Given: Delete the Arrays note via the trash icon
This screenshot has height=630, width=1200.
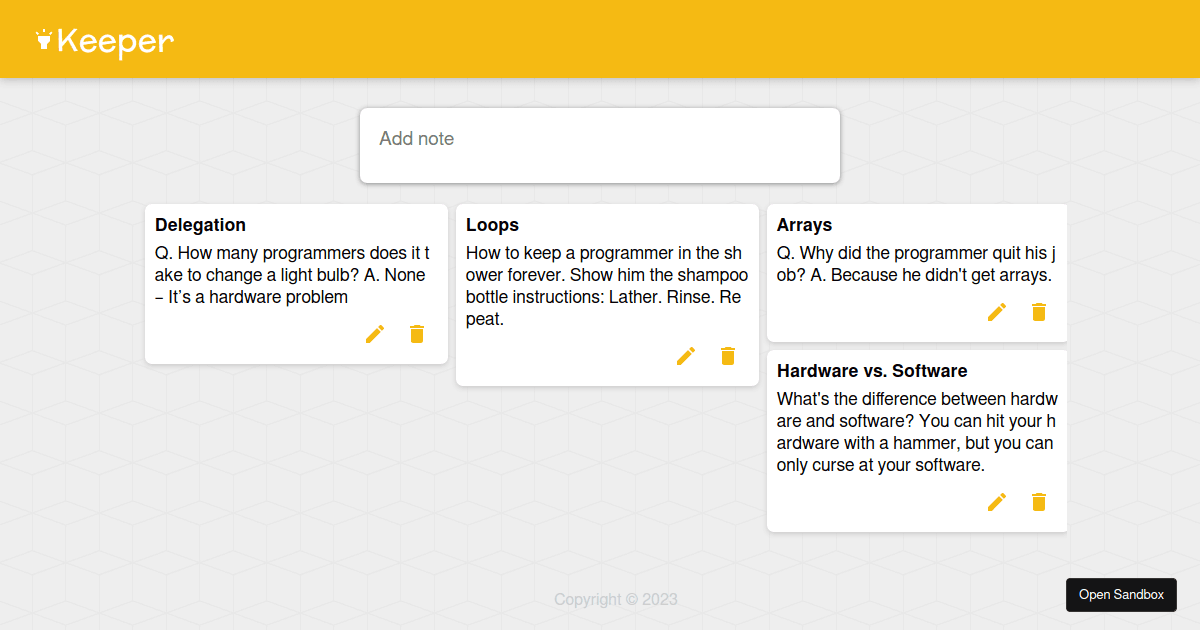Looking at the screenshot, I should click(x=1038, y=312).
